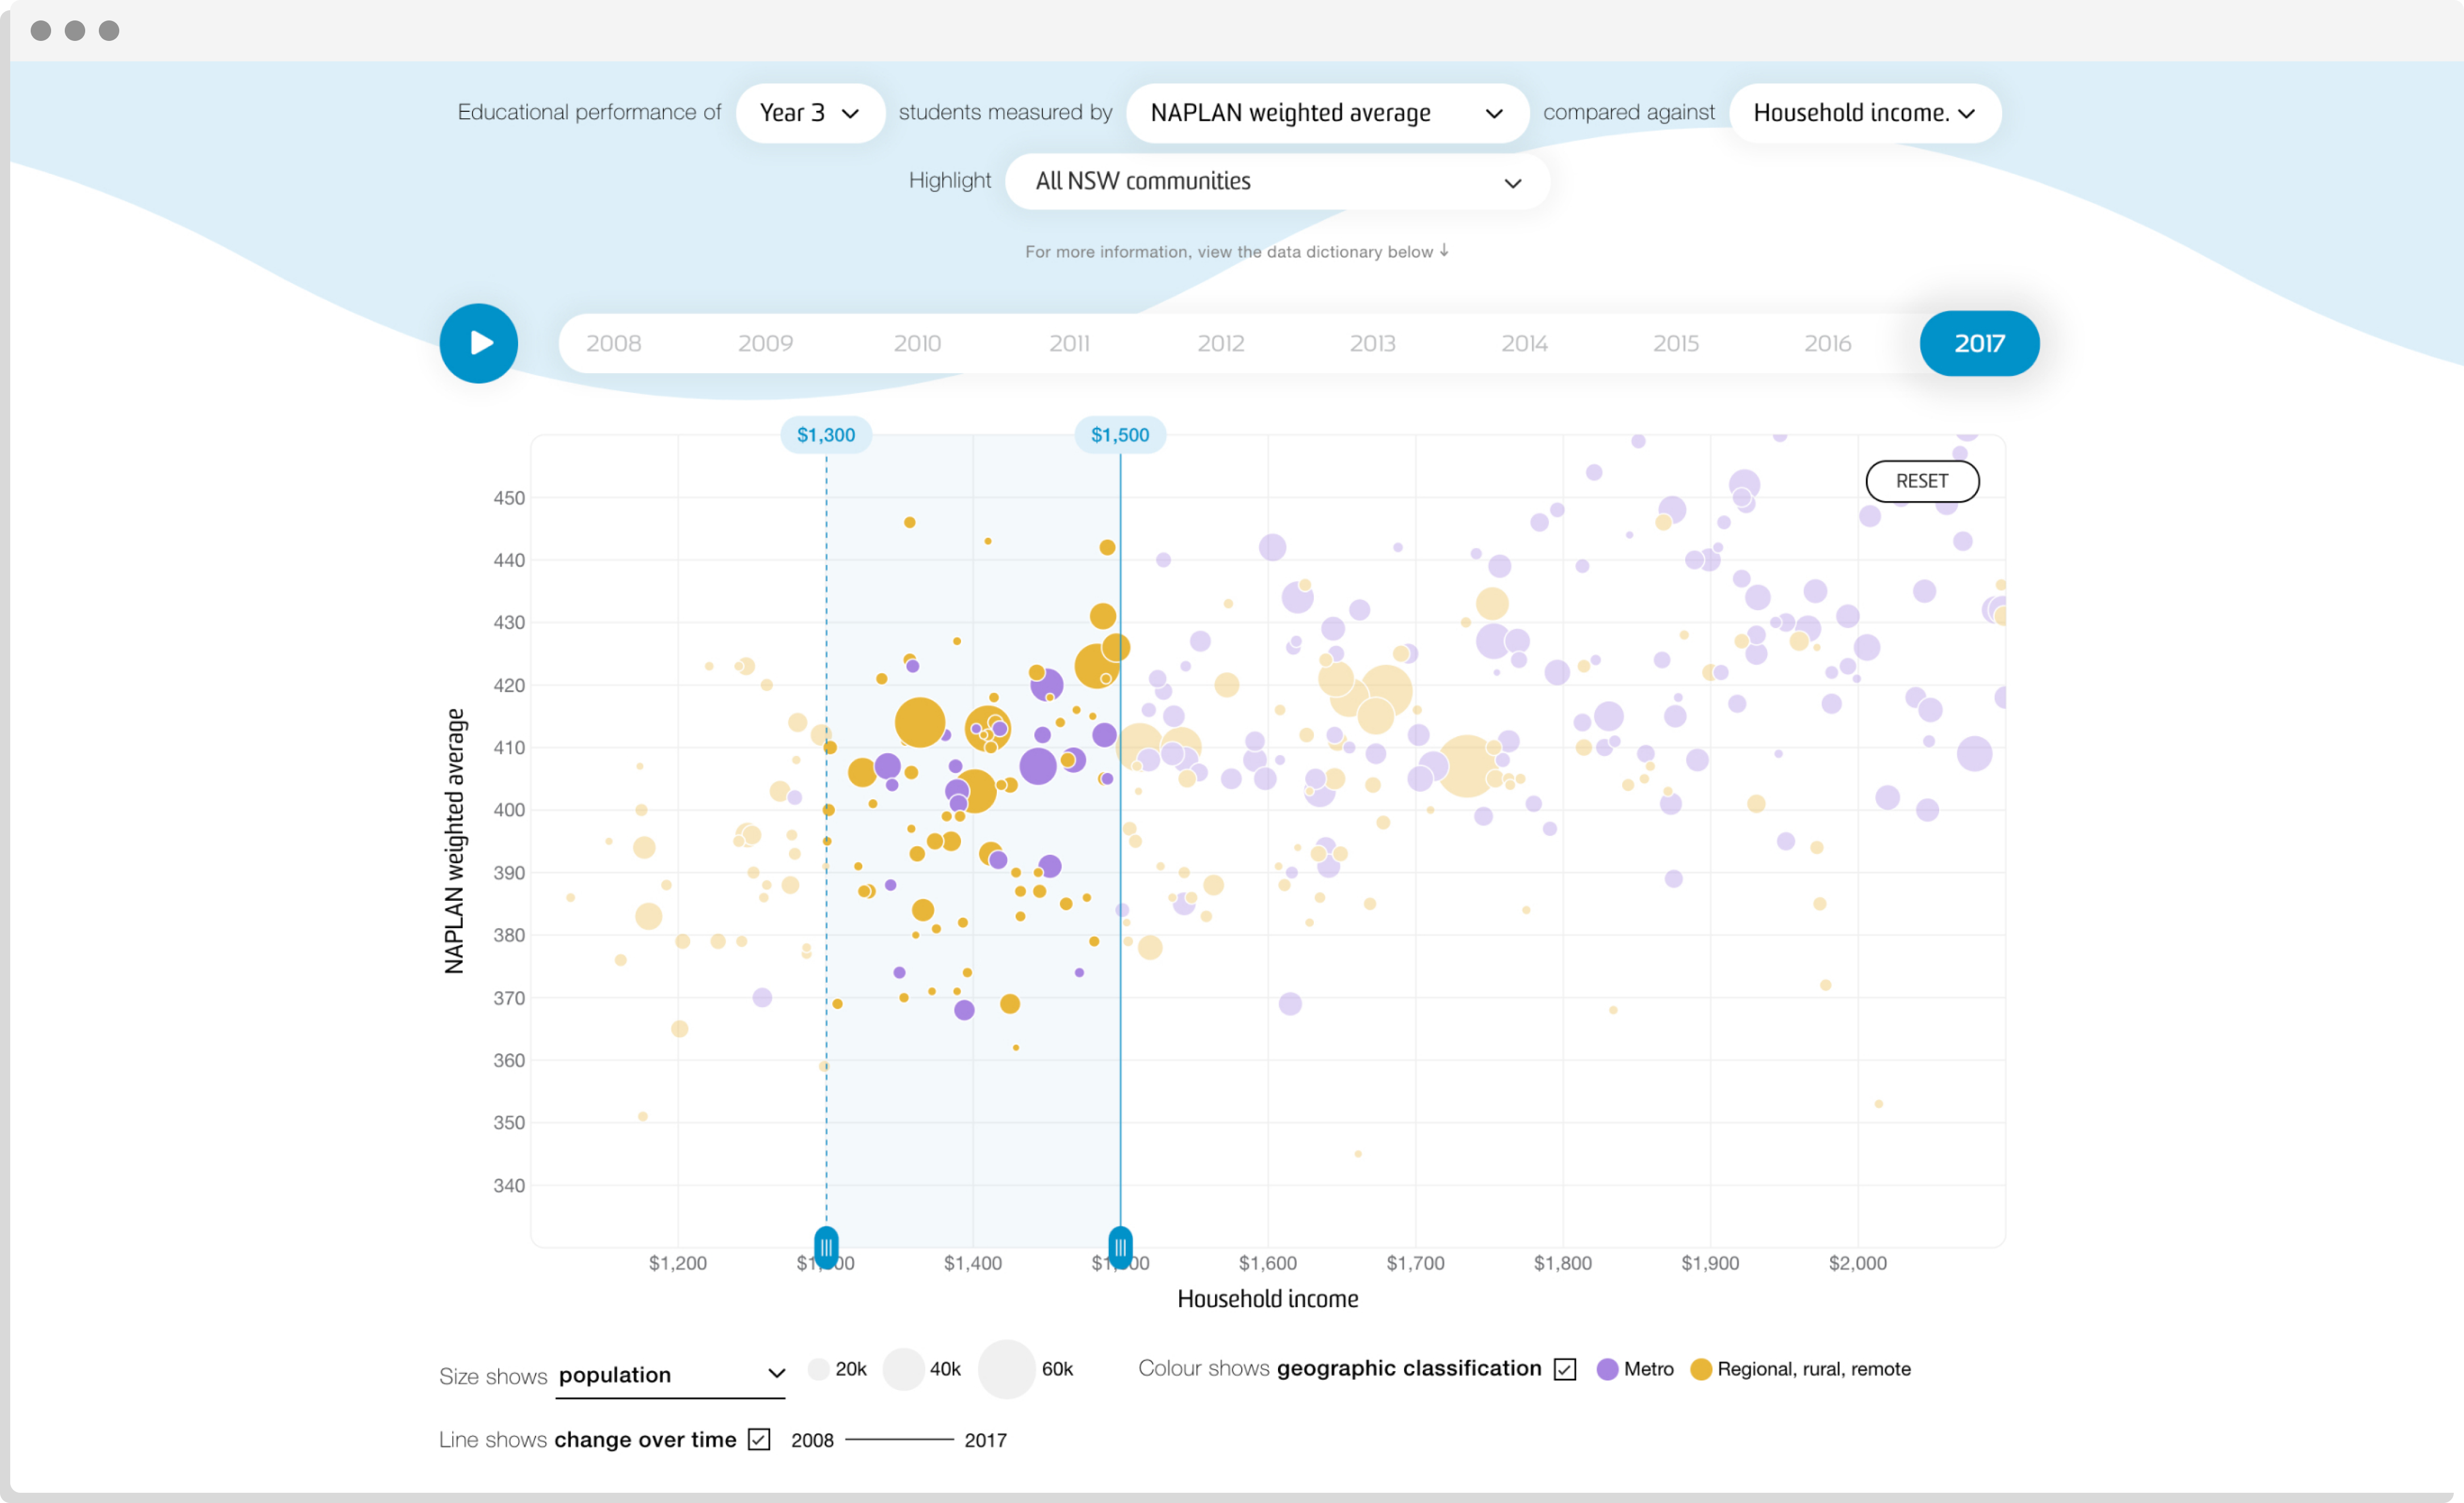Viewport: 2464px width, 1503px height.
Task: Click the RESET button
Action: (1921, 481)
